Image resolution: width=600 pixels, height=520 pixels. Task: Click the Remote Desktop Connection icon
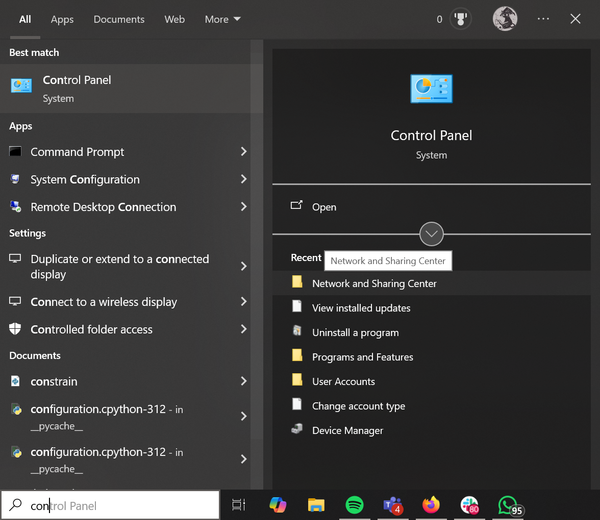pyautogui.click(x=15, y=207)
